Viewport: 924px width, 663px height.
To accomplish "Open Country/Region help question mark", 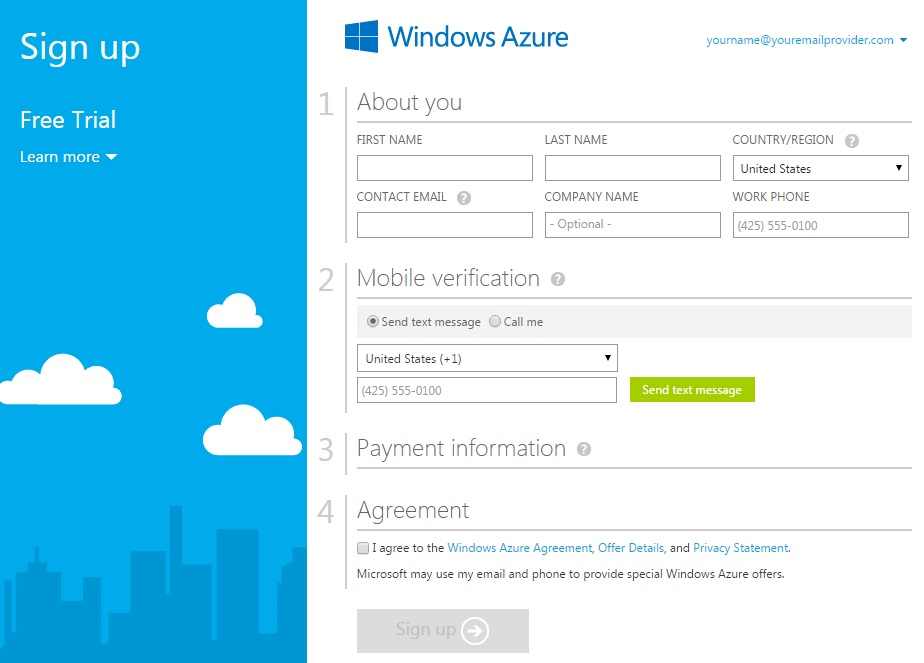I will (x=852, y=141).
